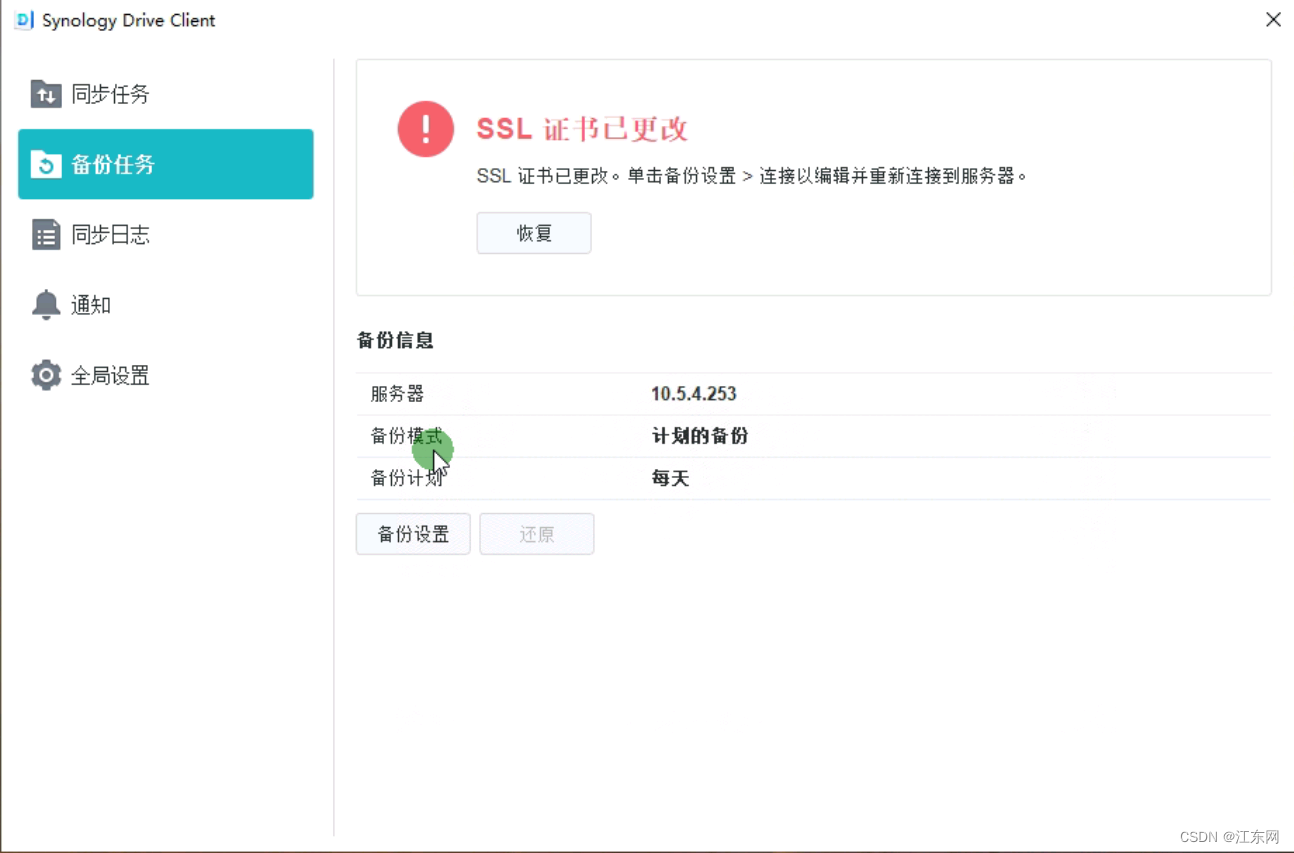Click the 备份信息 section heading
1294x853 pixels.
(x=395, y=340)
